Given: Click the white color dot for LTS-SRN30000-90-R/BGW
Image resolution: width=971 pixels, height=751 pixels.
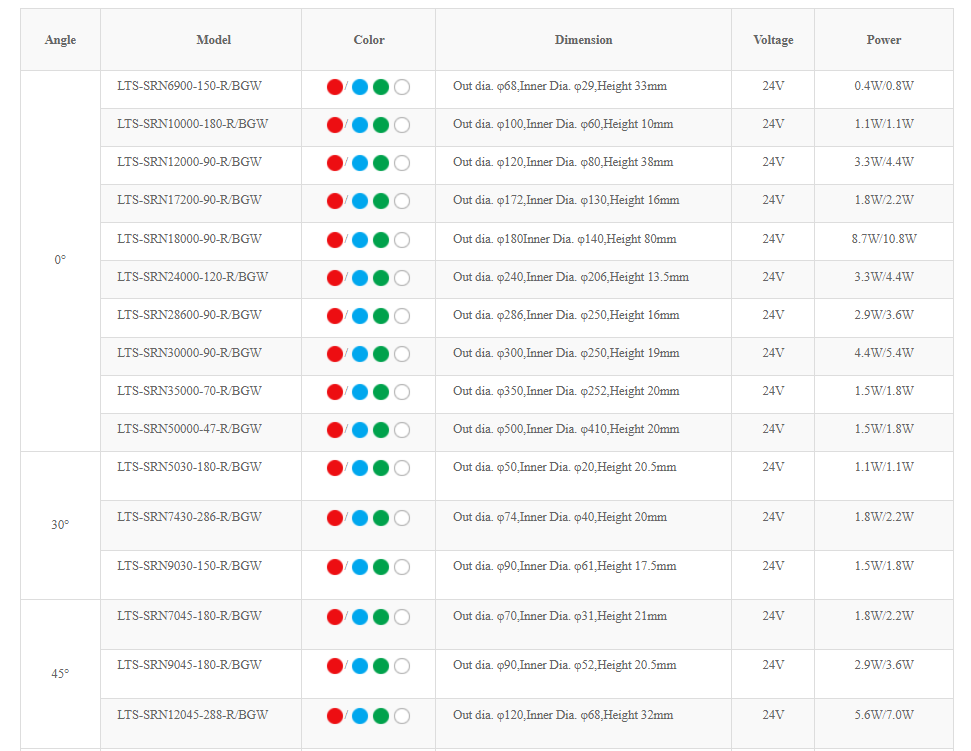Looking at the screenshot, I should click(402, 354).
